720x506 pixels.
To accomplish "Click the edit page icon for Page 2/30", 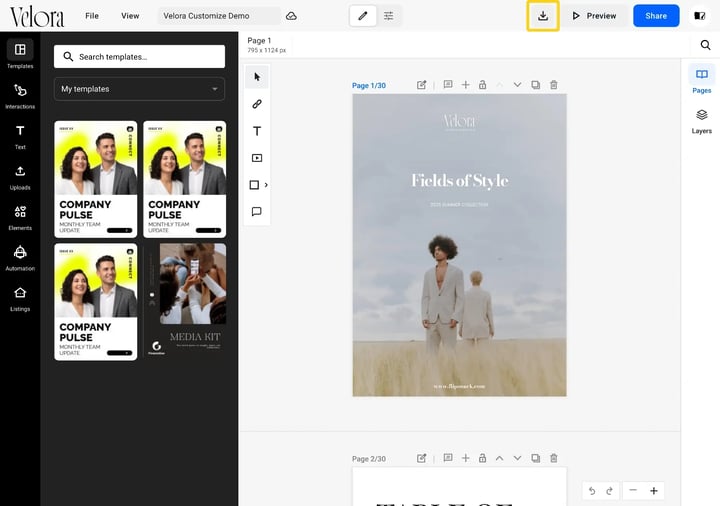I will tap(422, 458).
